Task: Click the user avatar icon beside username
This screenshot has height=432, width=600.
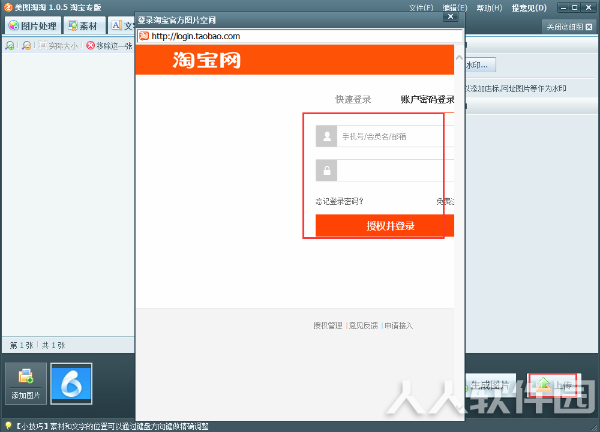Action: [x=326, y=136]
